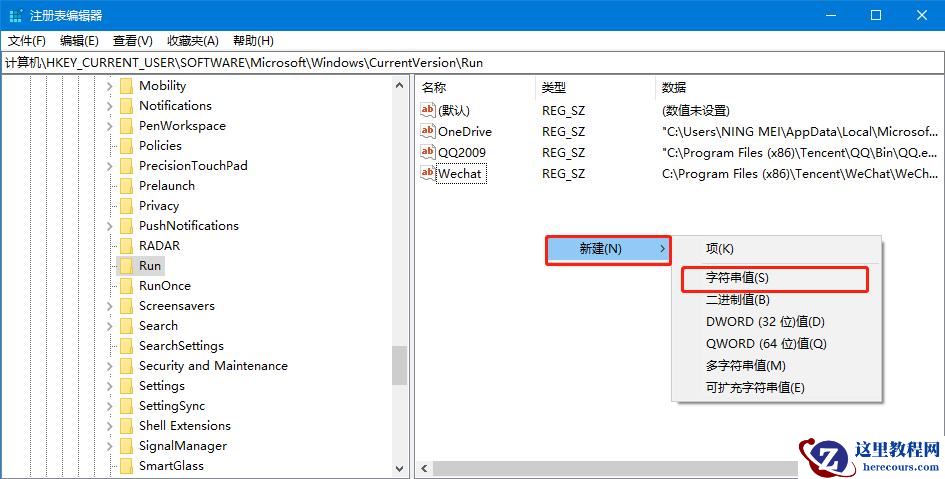
Task: Click the PrecisionTouchPad folder icon
Action: tap(126, 166)
